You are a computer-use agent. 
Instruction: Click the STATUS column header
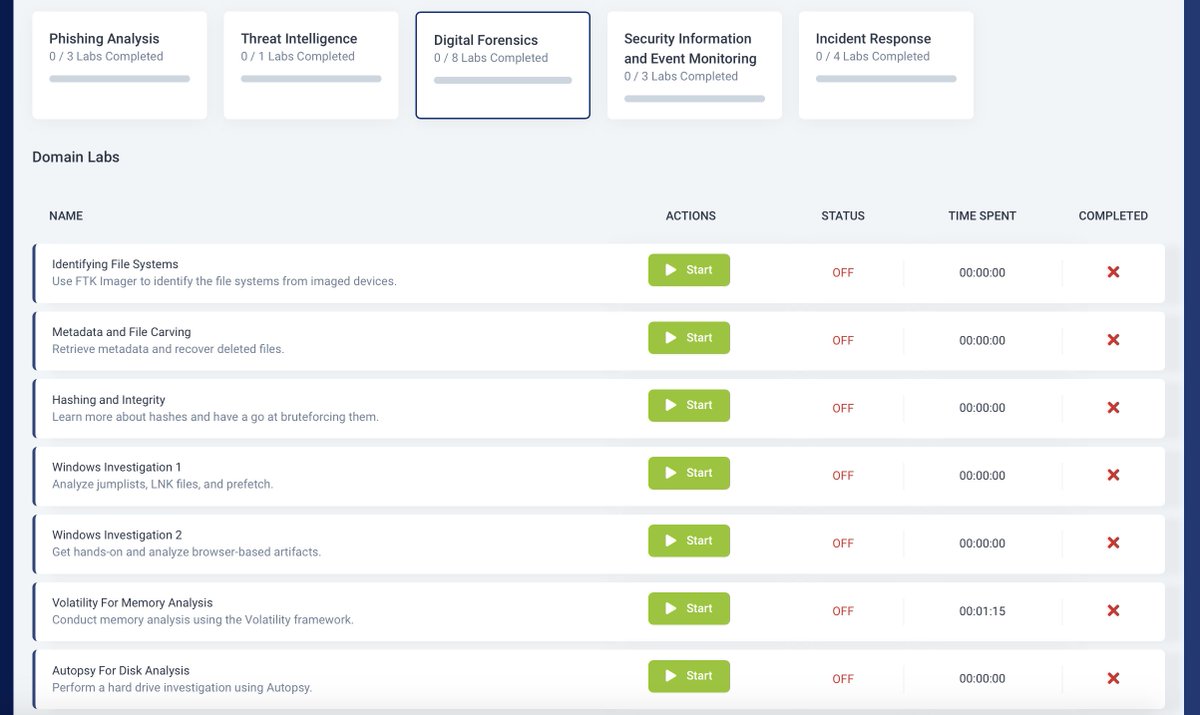click(843, 216)
